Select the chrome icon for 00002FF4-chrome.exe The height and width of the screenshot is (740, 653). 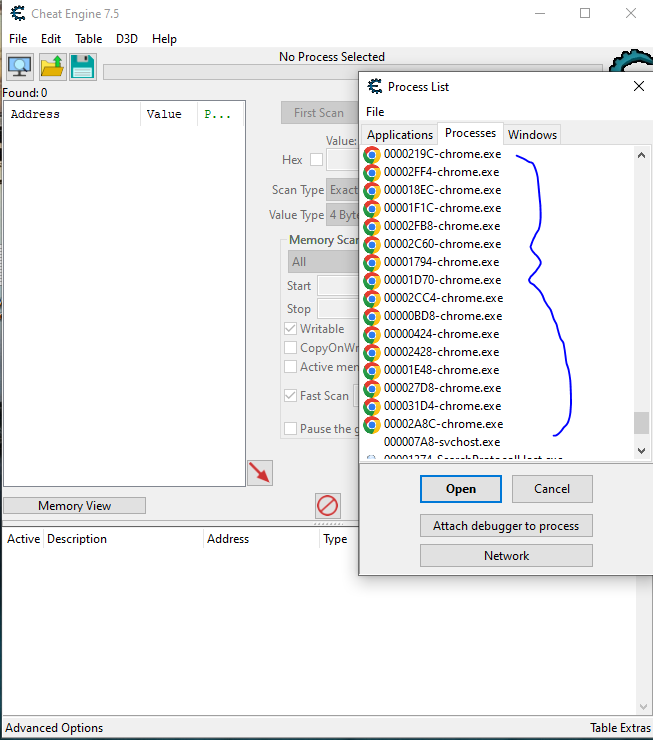(x=372, y=172)
